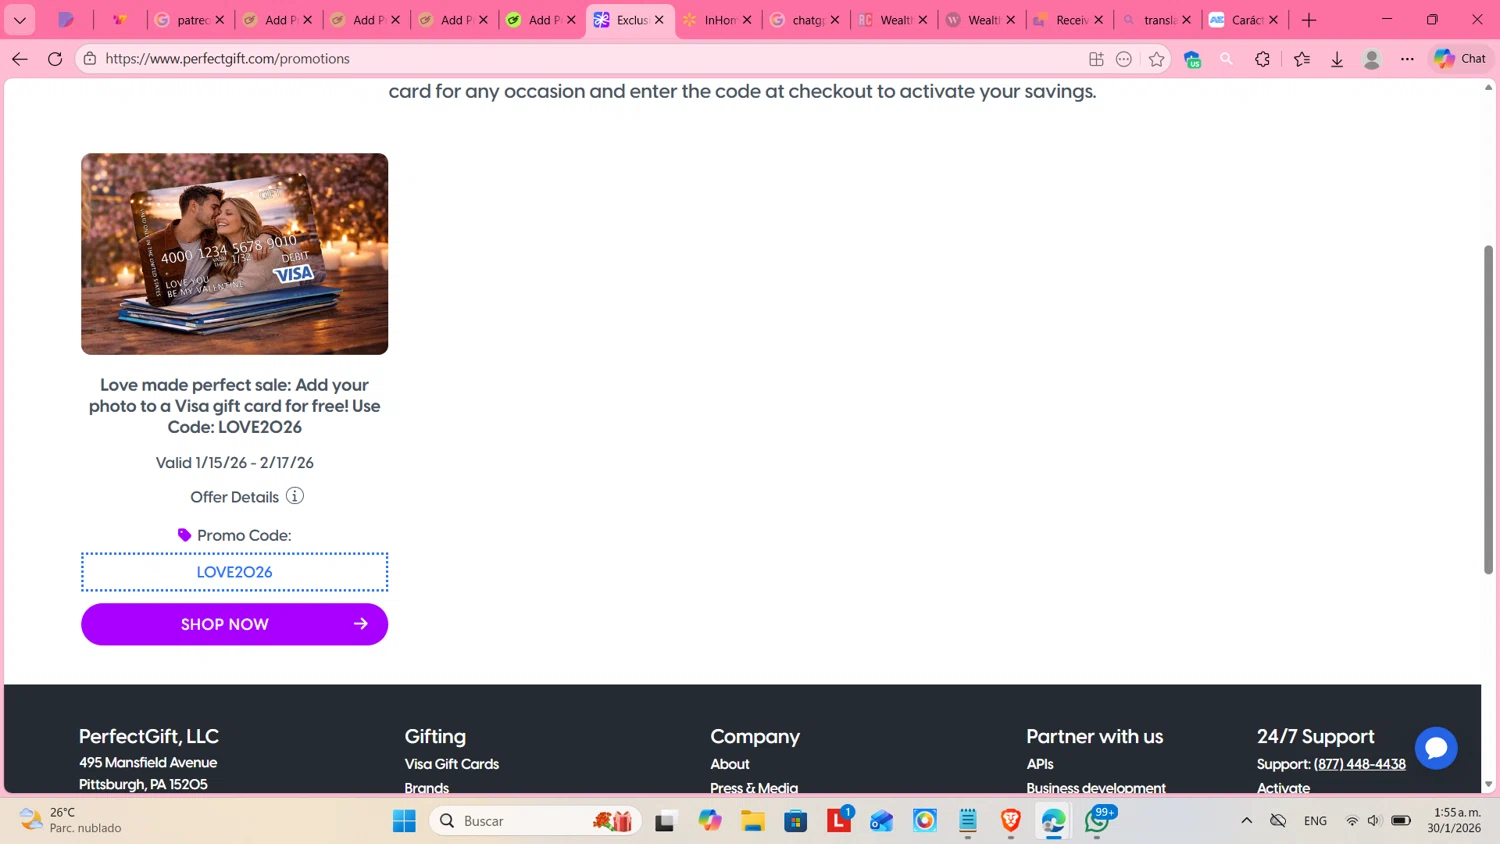
Task: Open the battery status icon
Action: pos(1401,821)
